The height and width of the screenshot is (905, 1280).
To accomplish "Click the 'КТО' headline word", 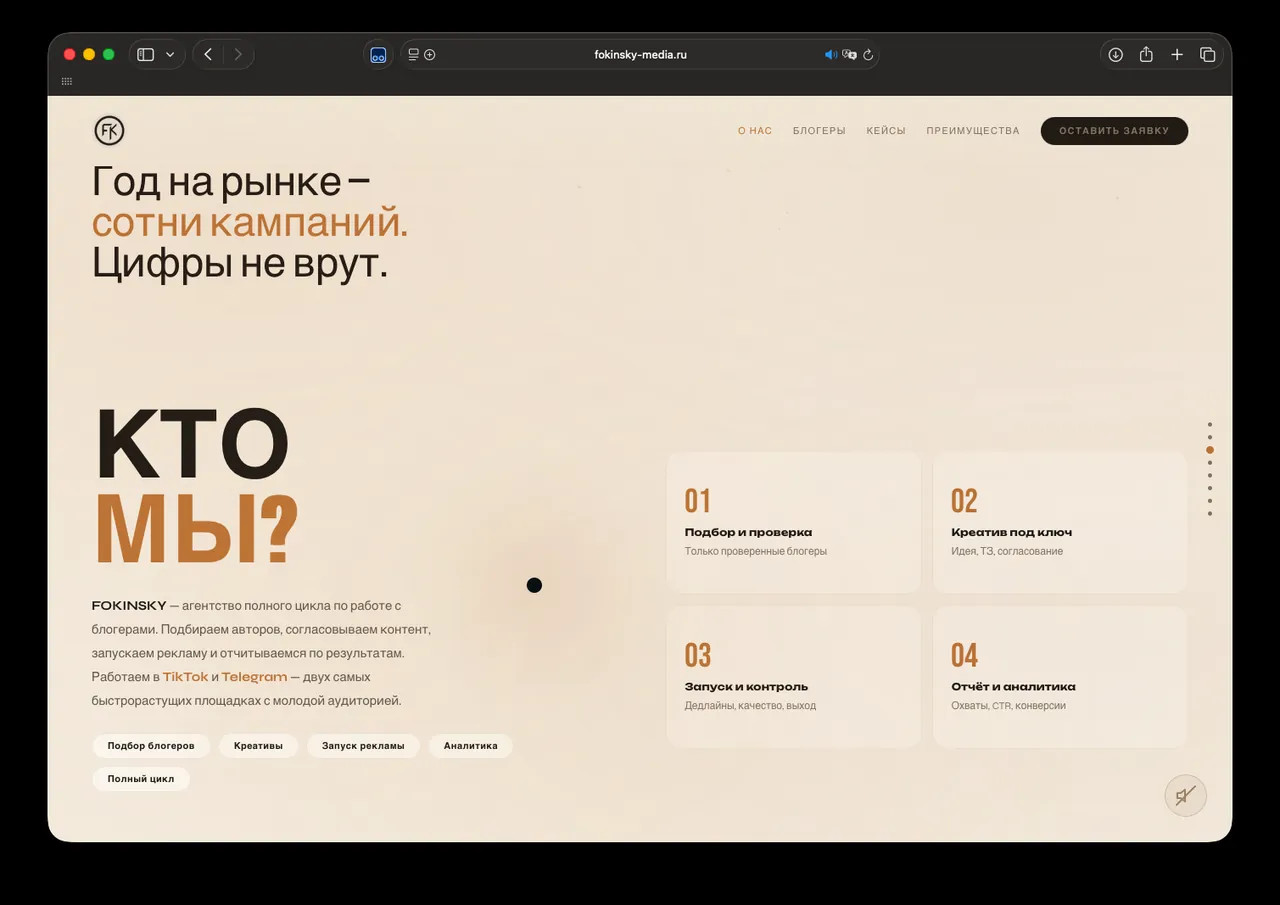I will (x=193, y=445).
